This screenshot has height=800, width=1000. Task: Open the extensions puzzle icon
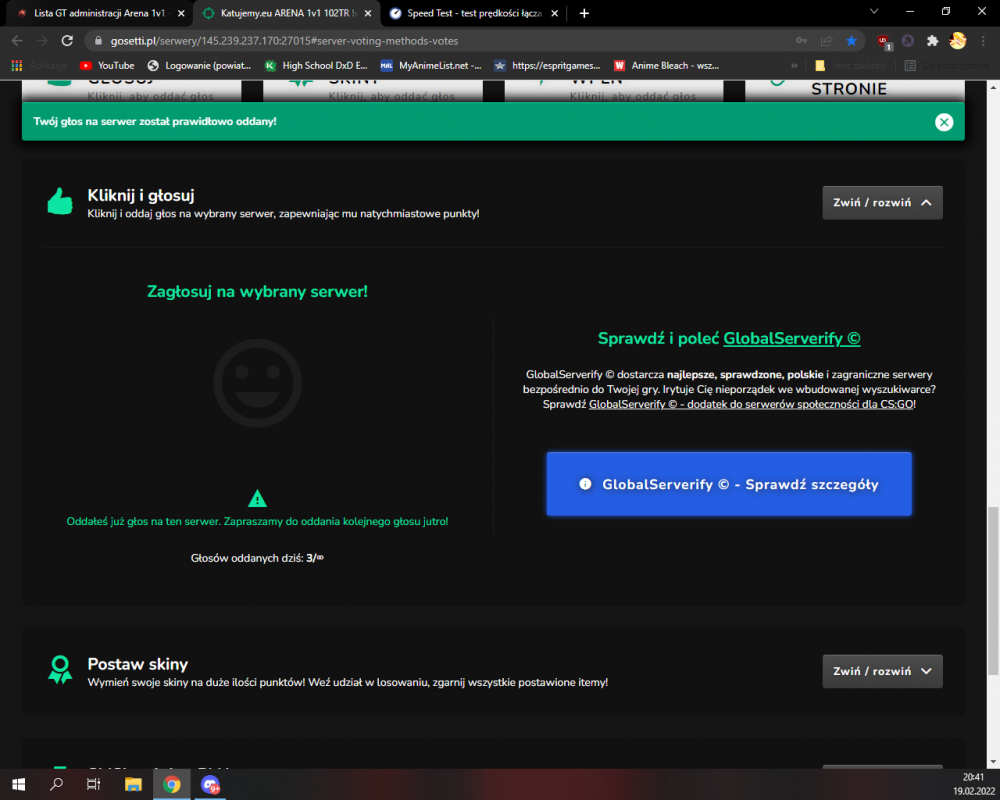pos(932,41)
